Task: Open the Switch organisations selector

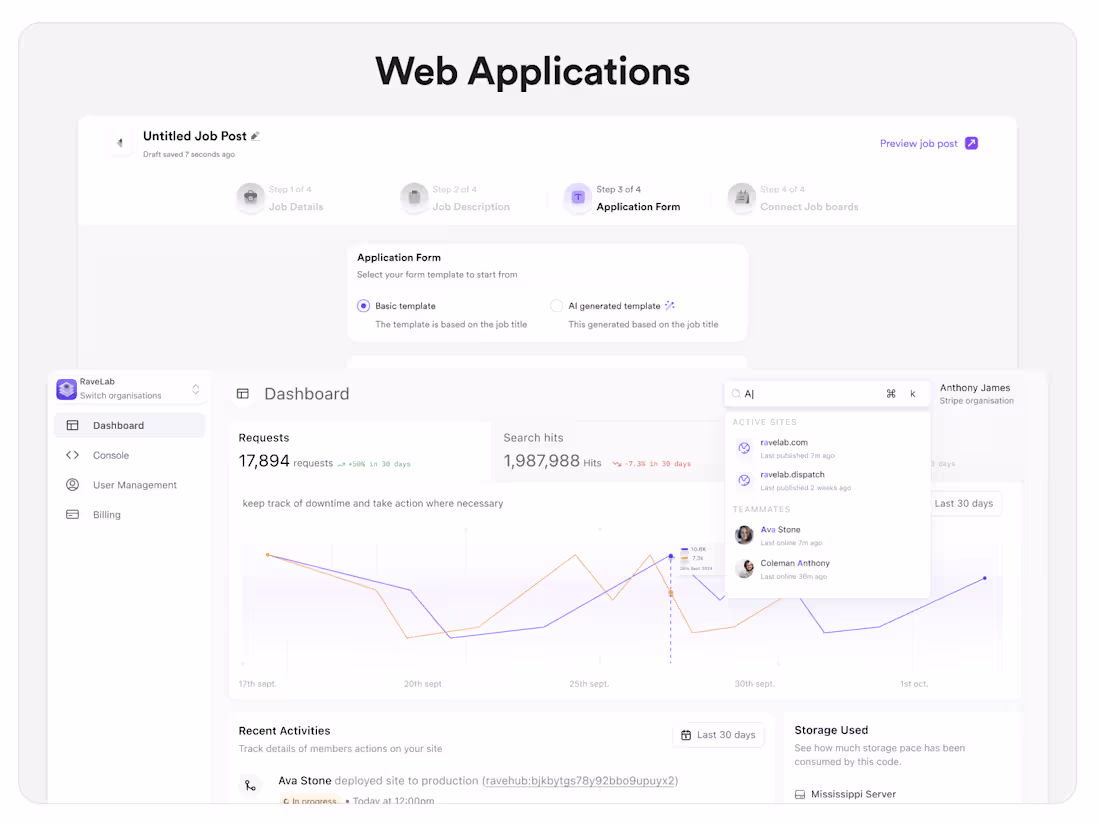Action: [196, 388]
